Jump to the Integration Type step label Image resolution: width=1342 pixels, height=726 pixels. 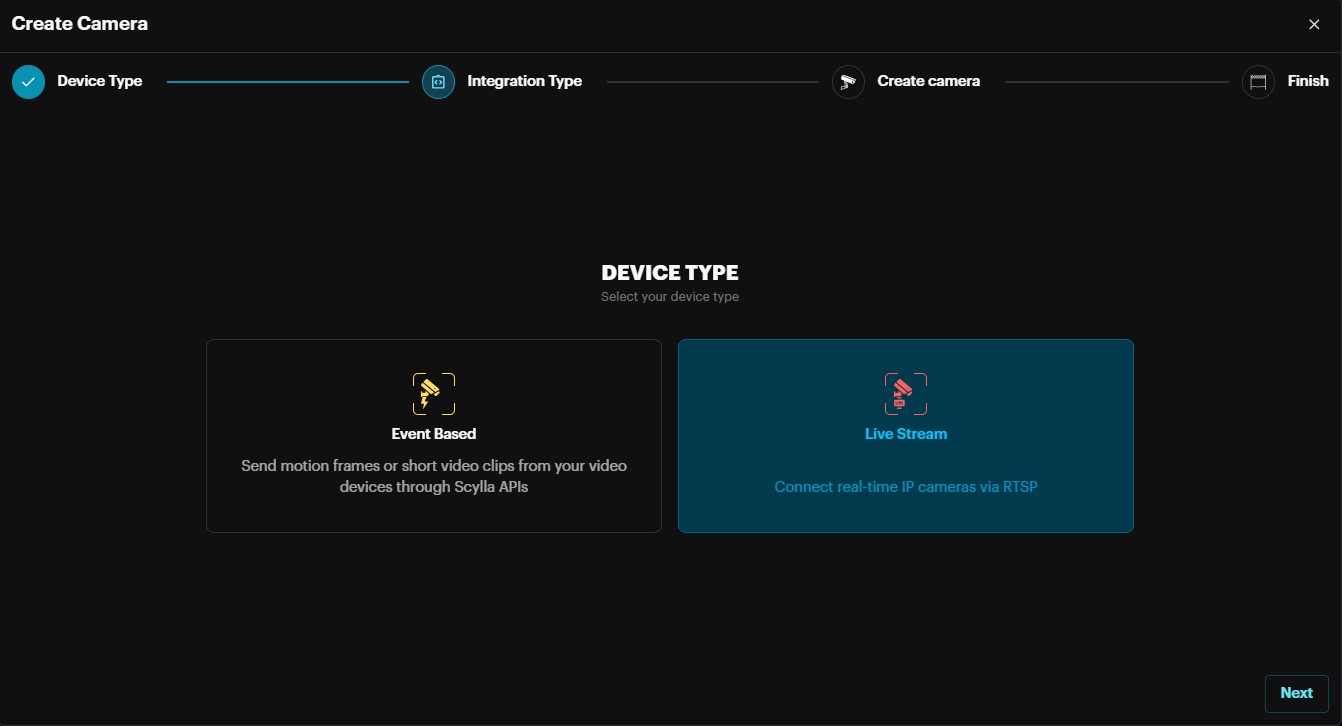click(x=524, y=81)
